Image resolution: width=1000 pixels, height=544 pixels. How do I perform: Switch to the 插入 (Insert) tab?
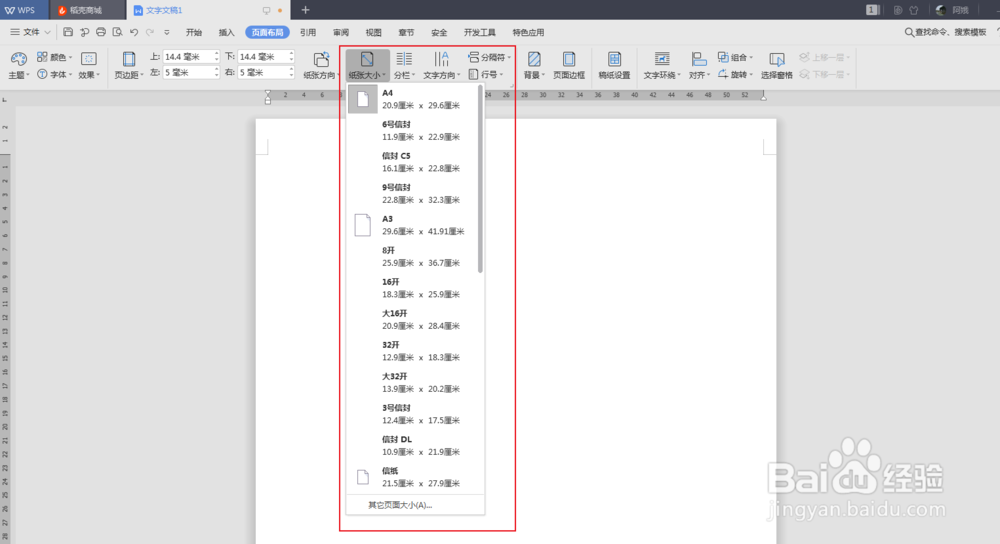point(226,32)
